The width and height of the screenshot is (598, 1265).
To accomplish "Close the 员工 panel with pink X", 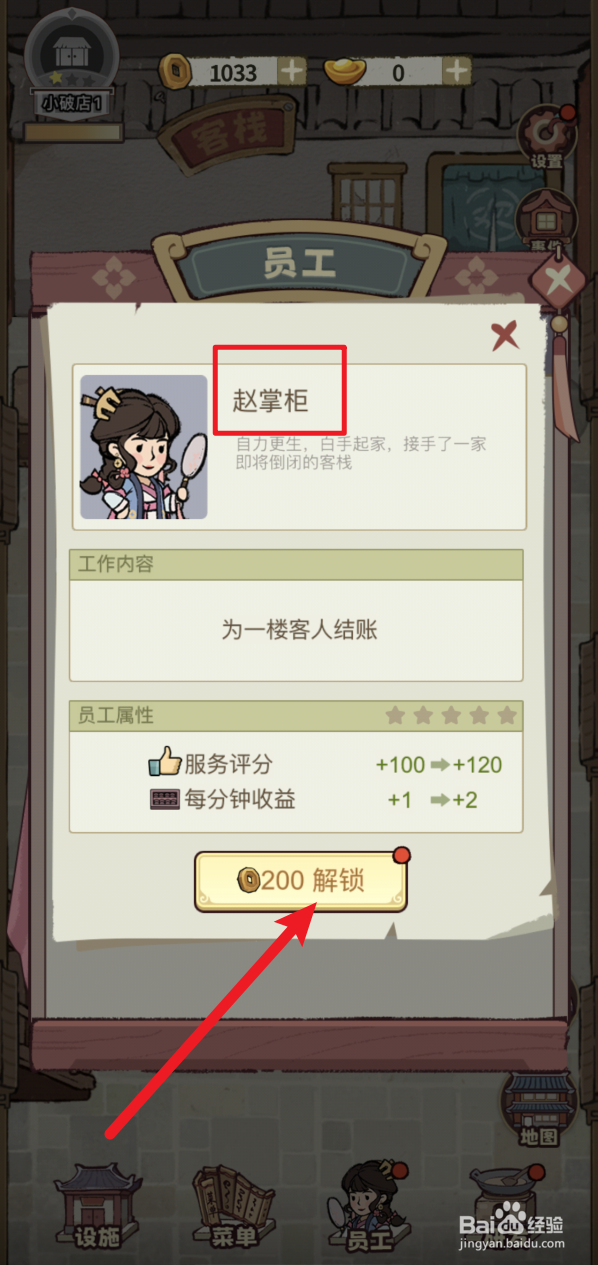I will (x=558, y=278).
